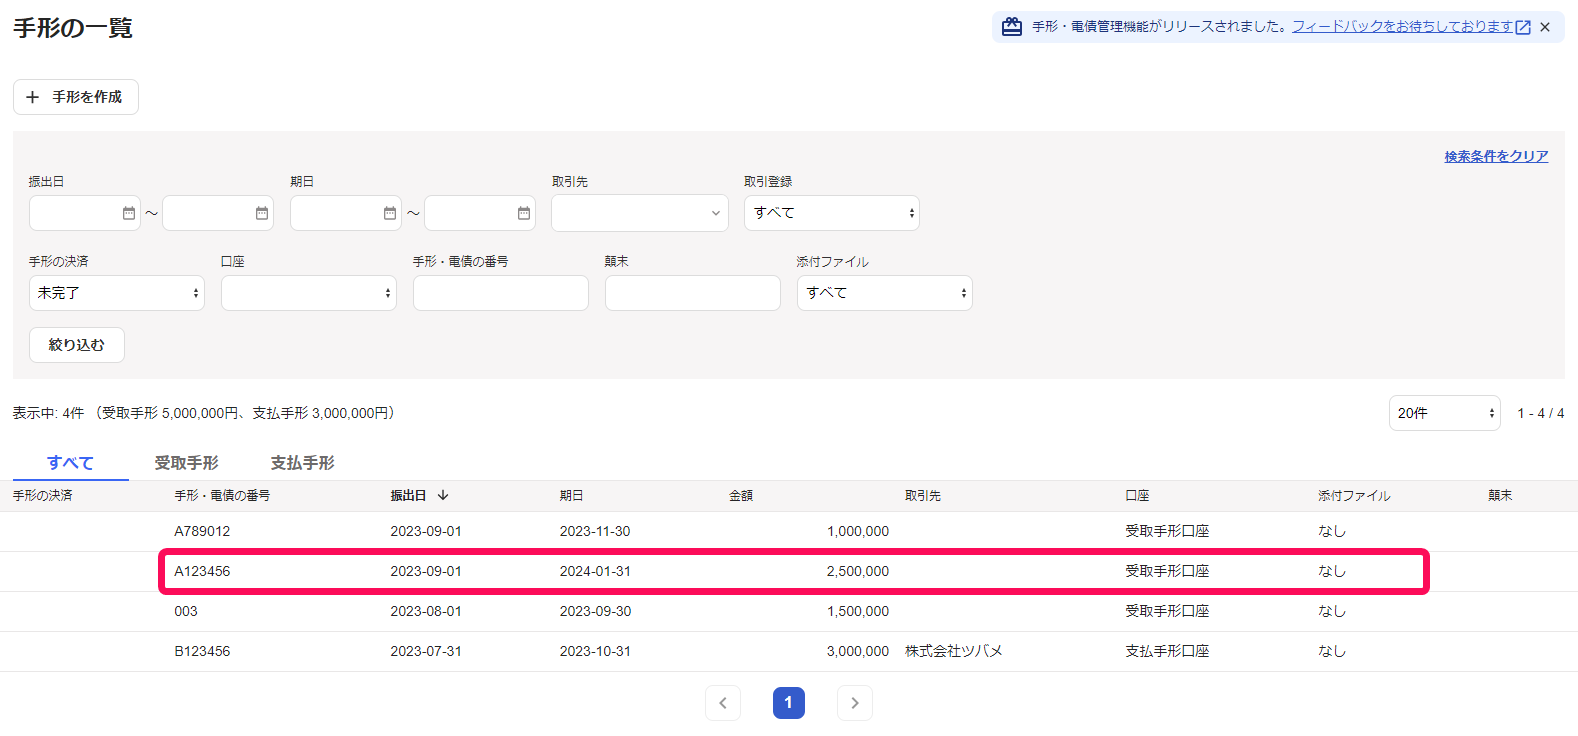Open the 20件 page size dropdown
1578x736 pixels.
(x=1445, y=413)
